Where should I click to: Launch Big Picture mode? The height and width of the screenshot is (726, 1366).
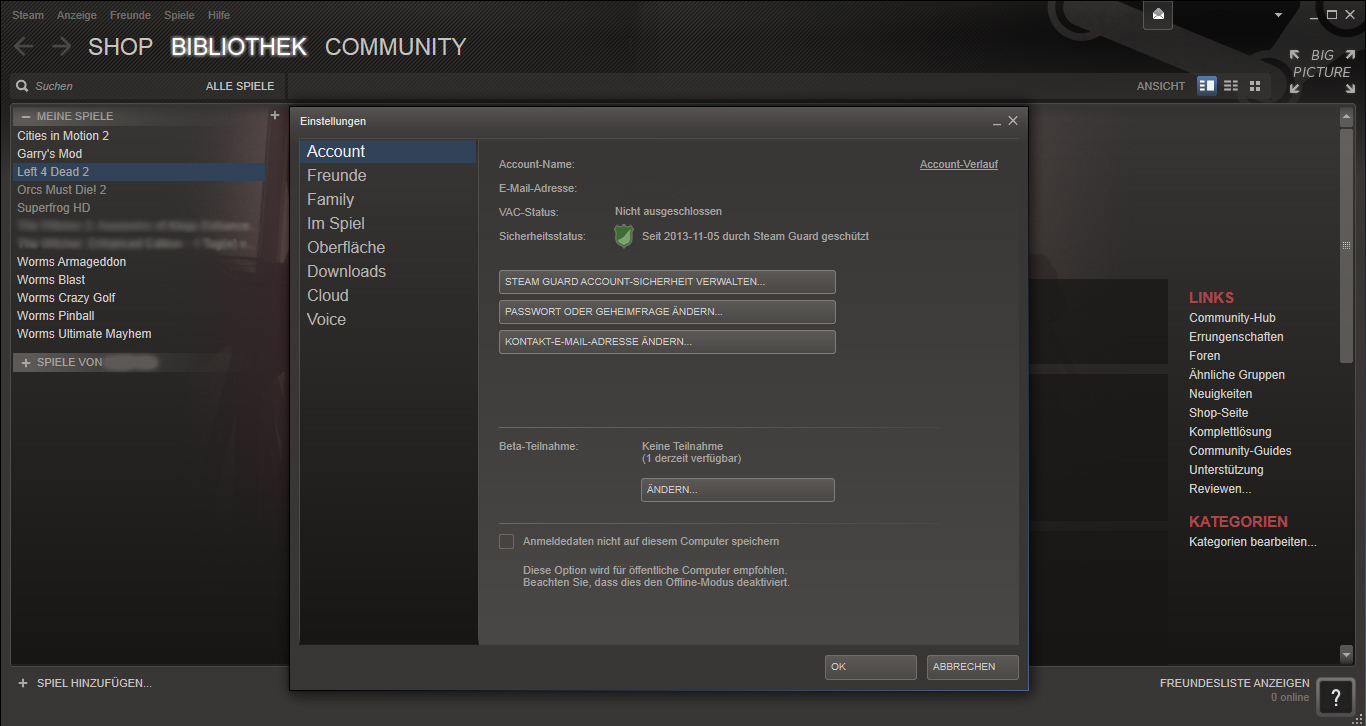[x=1321, y=71]
